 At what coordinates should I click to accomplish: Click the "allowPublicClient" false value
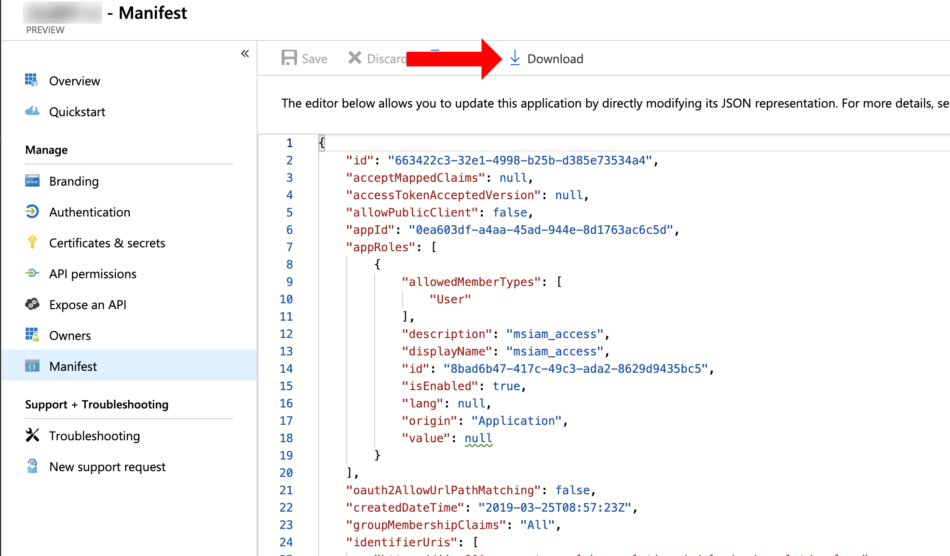510,213
